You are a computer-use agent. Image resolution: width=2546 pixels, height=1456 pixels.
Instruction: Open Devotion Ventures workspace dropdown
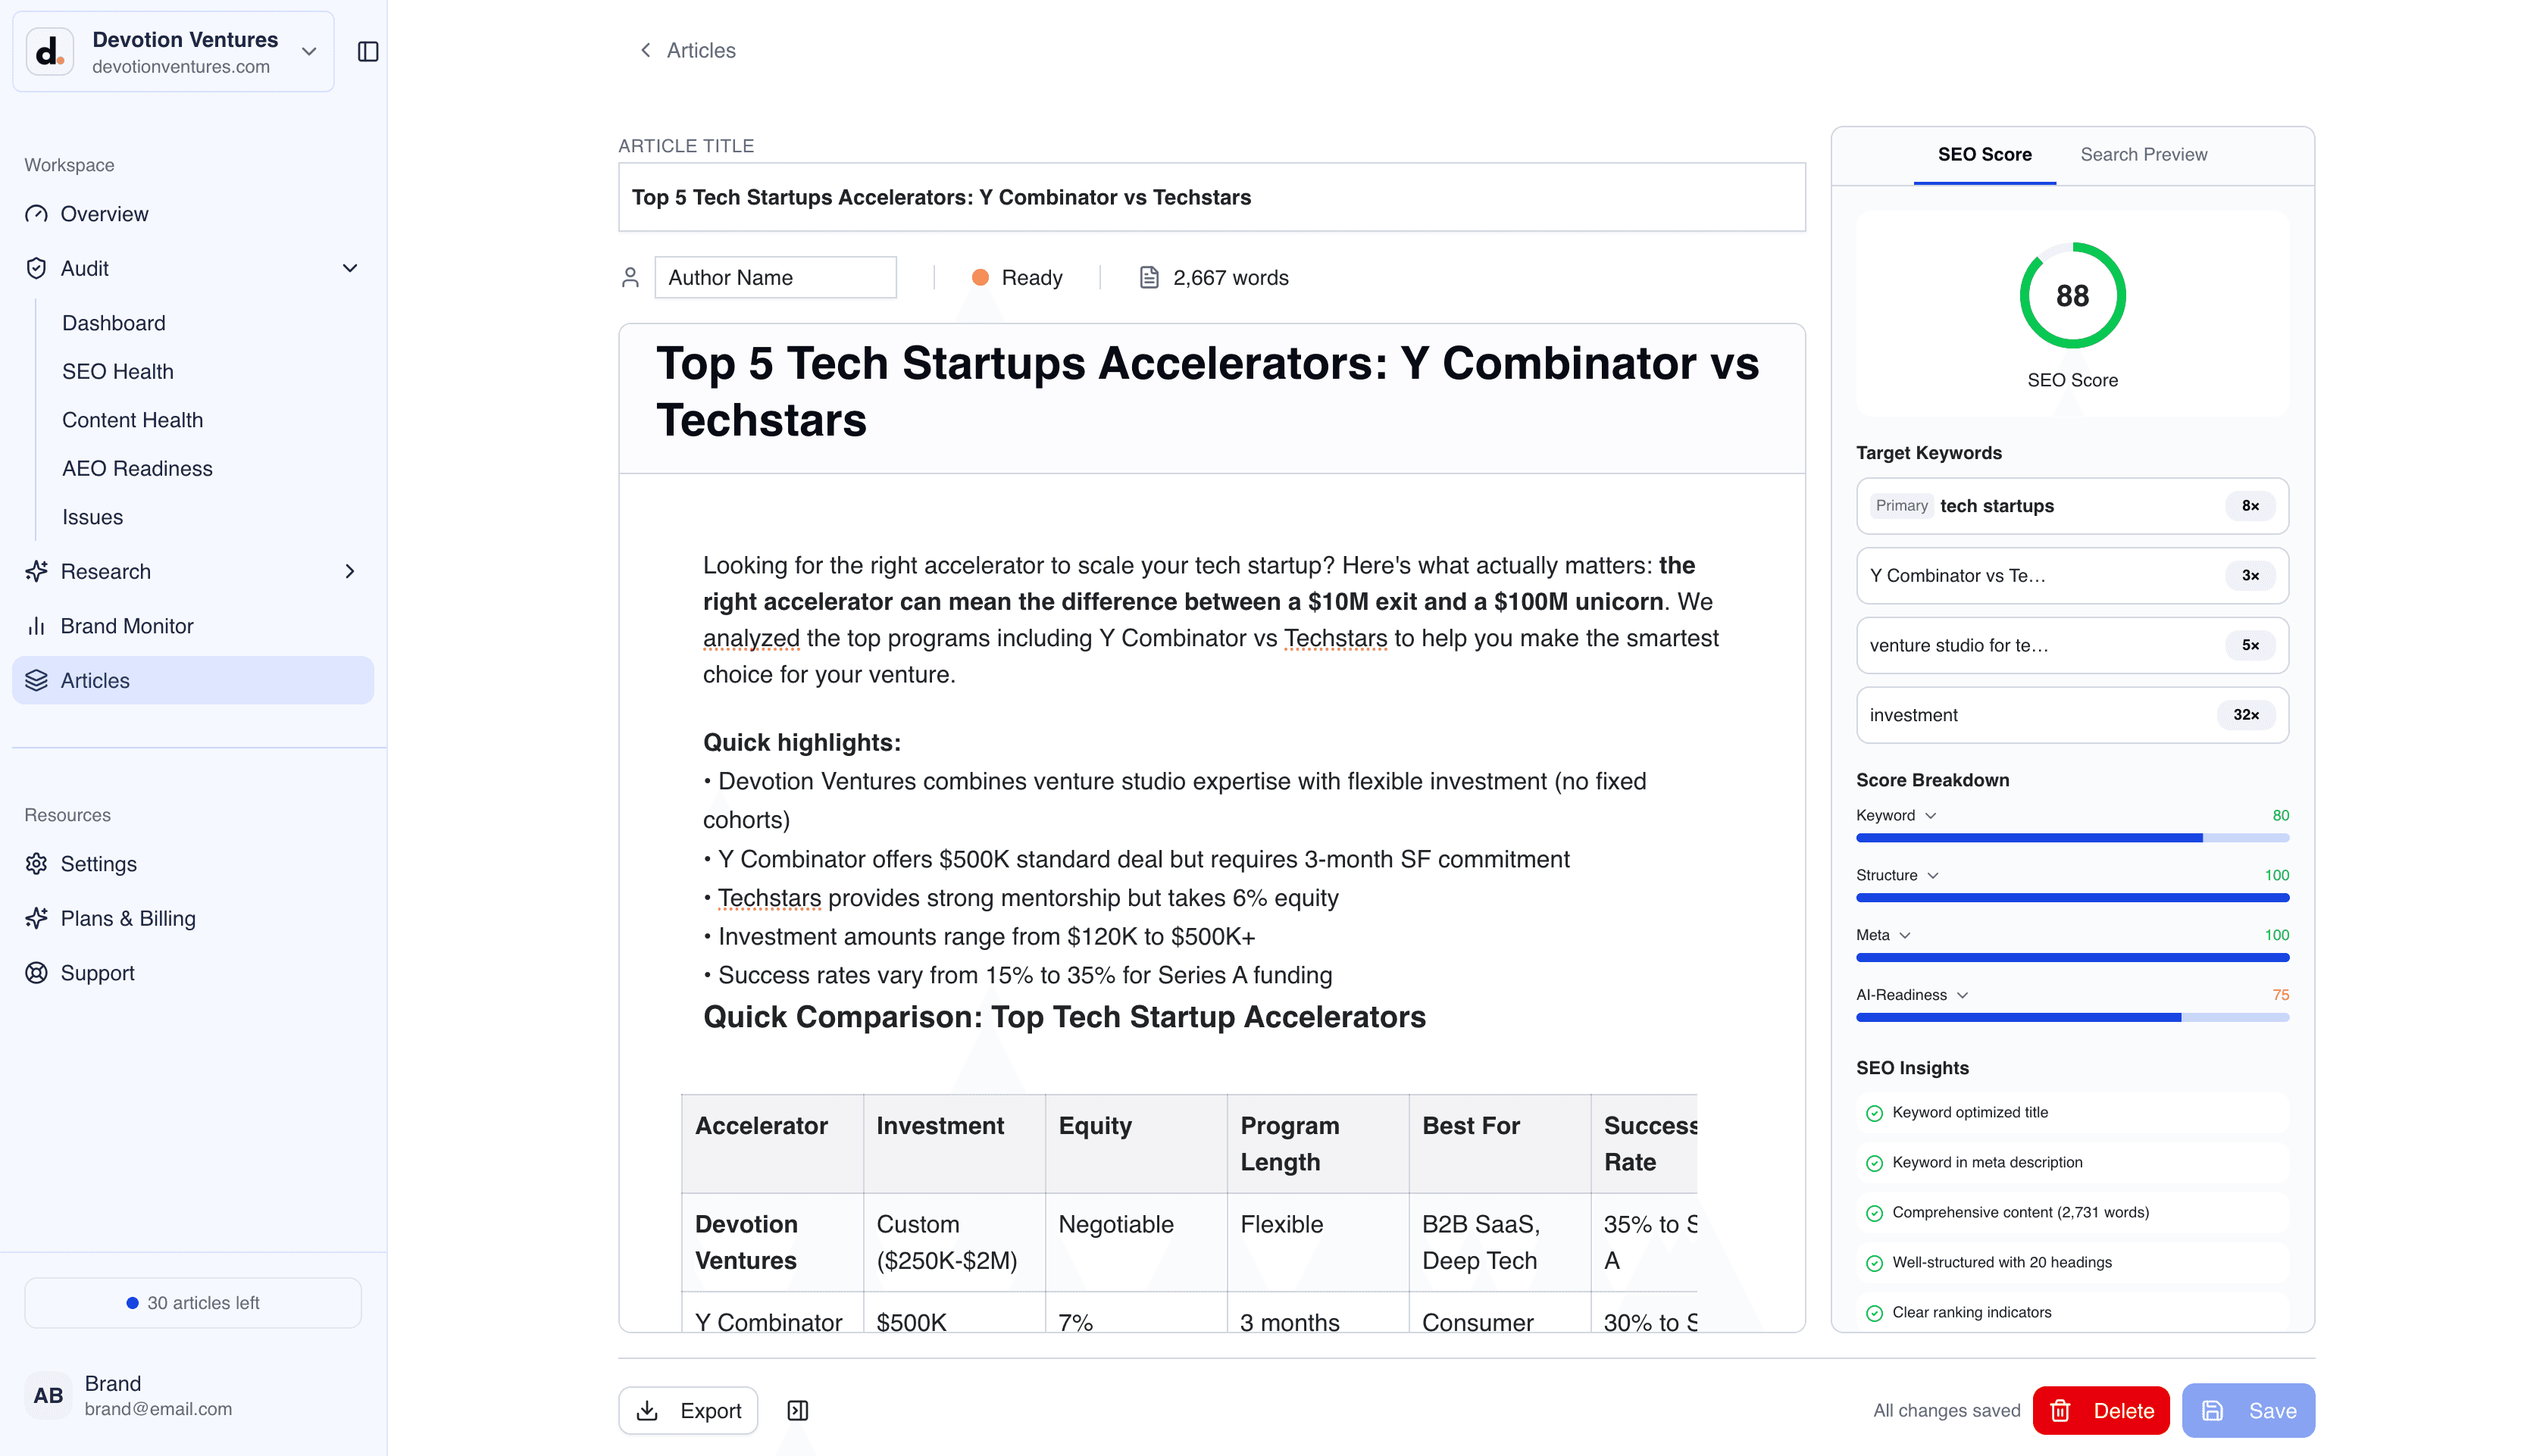[x=309, y=51]
